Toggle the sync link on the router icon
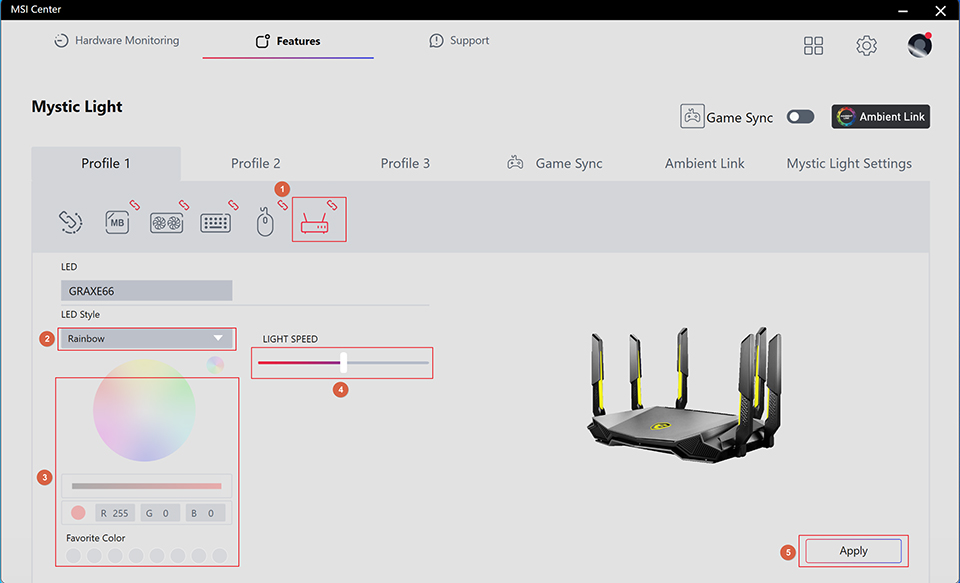Image resolution: width=960 pixels, height=583 pixels. click(x=332, y=205)
